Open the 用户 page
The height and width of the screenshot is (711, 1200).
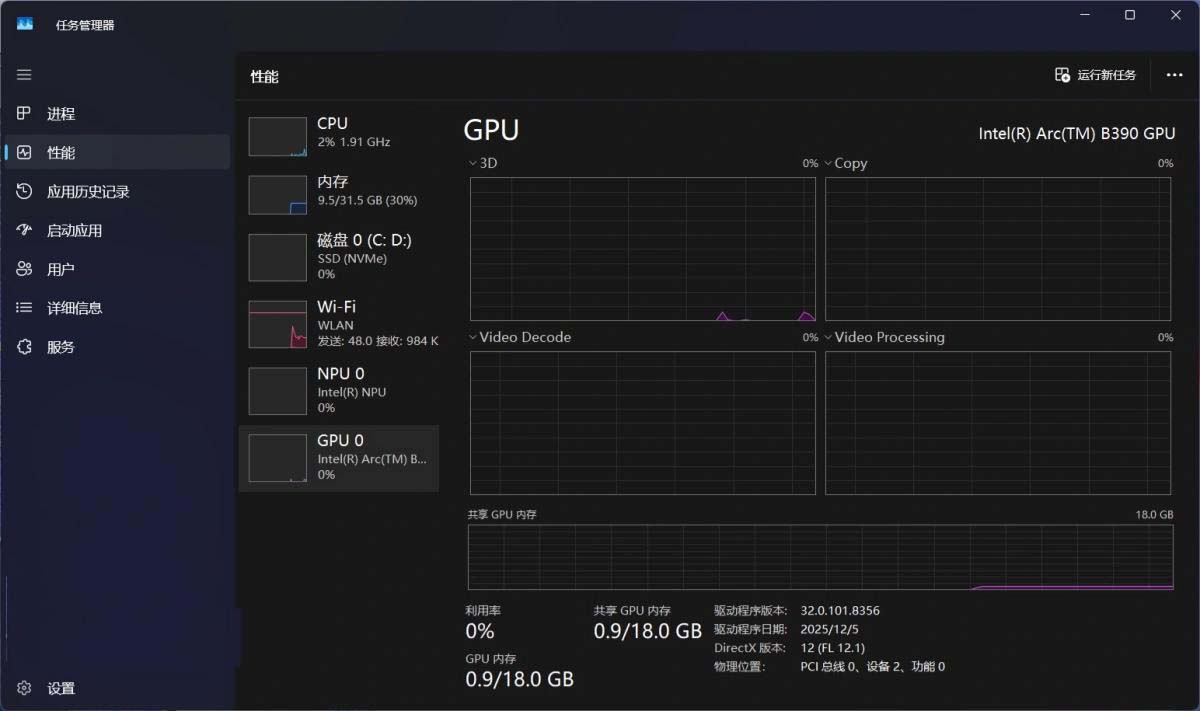point(118,269)
